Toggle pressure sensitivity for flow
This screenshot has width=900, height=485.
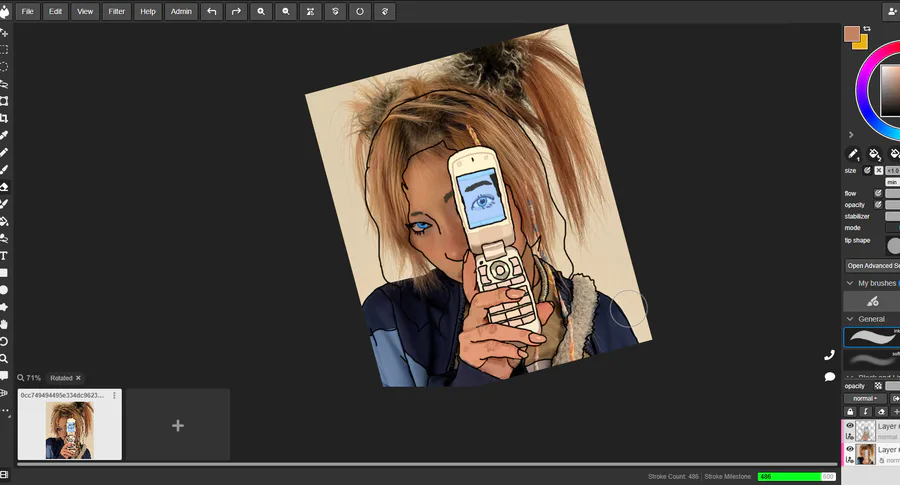(x=878, y=193)
